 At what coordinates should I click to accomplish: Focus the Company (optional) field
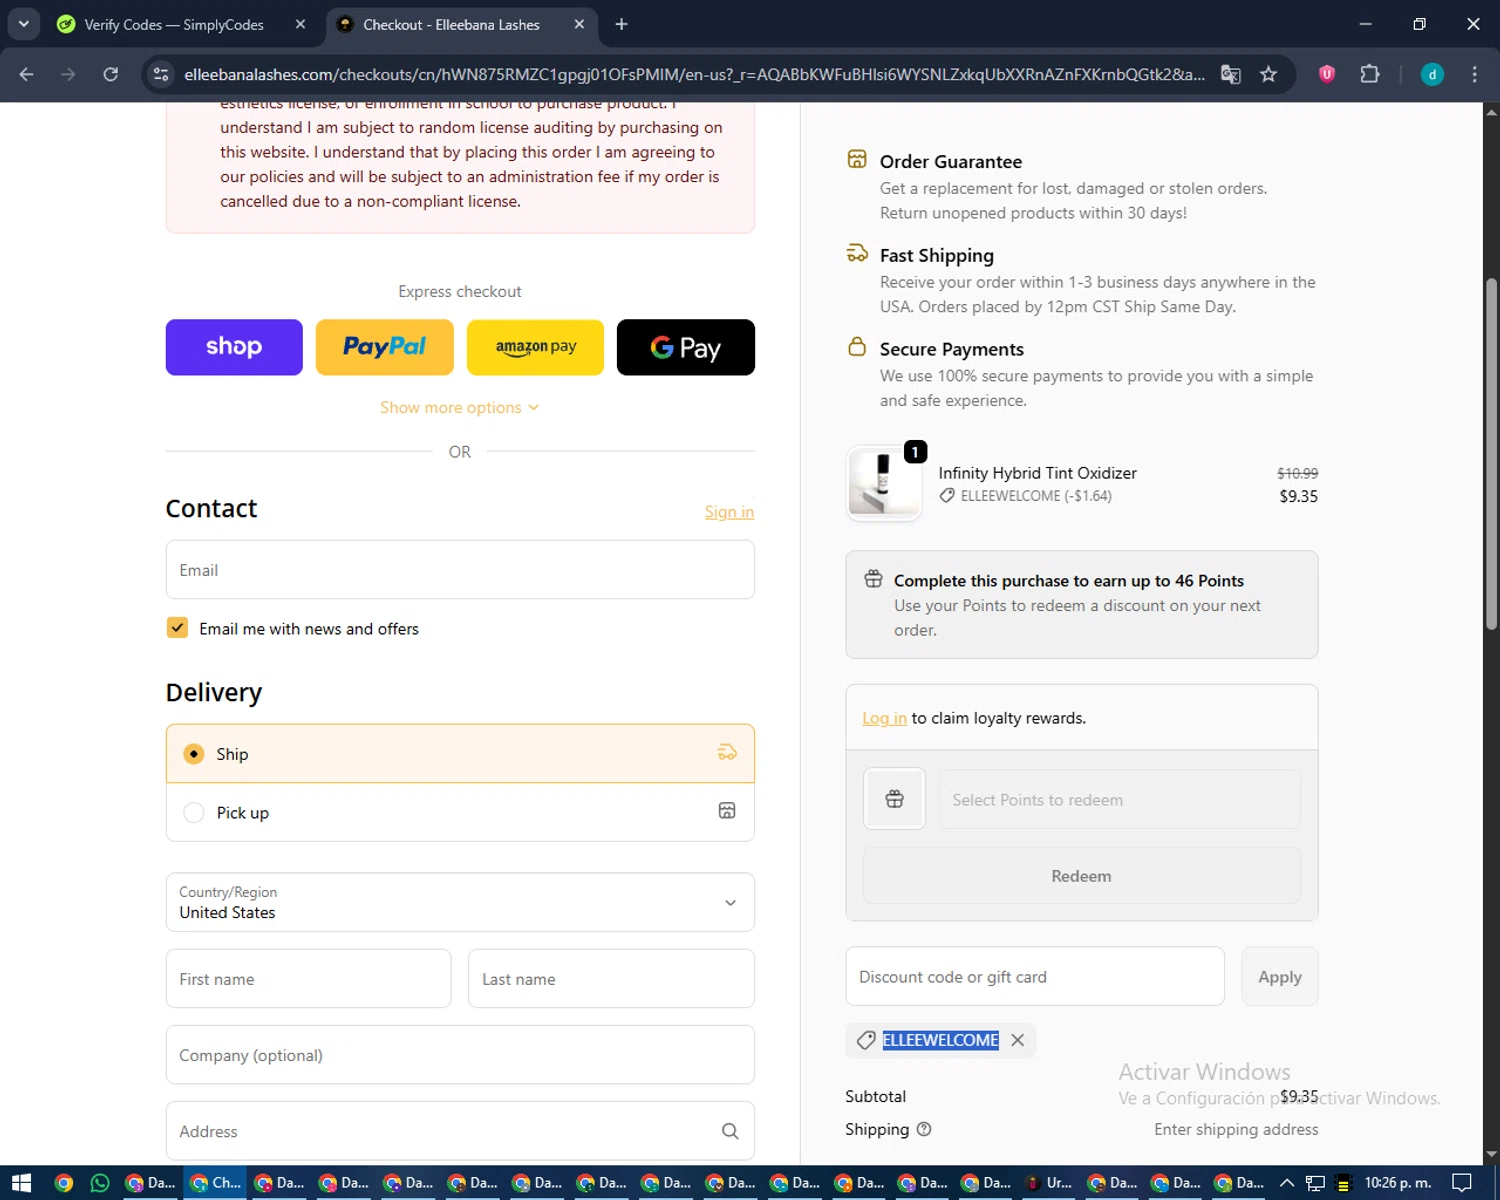[x=460, y=1055]
